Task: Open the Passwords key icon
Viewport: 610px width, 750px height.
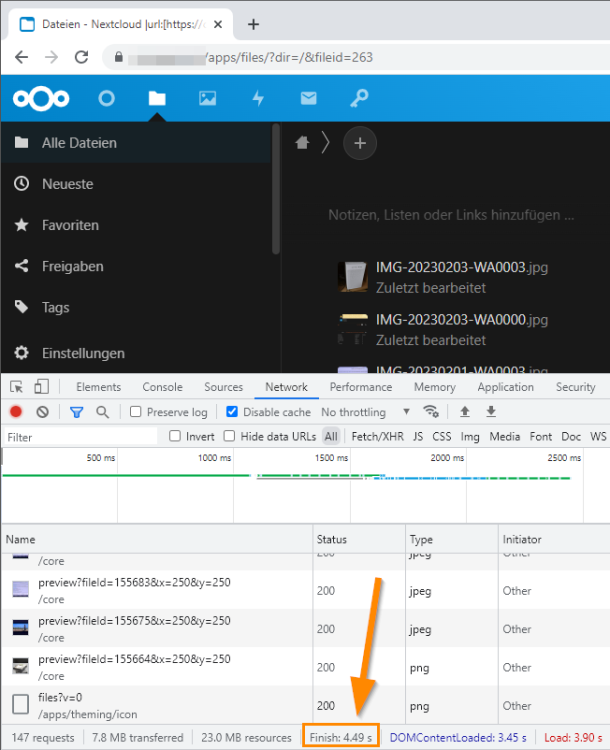Action: coord(359,99)
